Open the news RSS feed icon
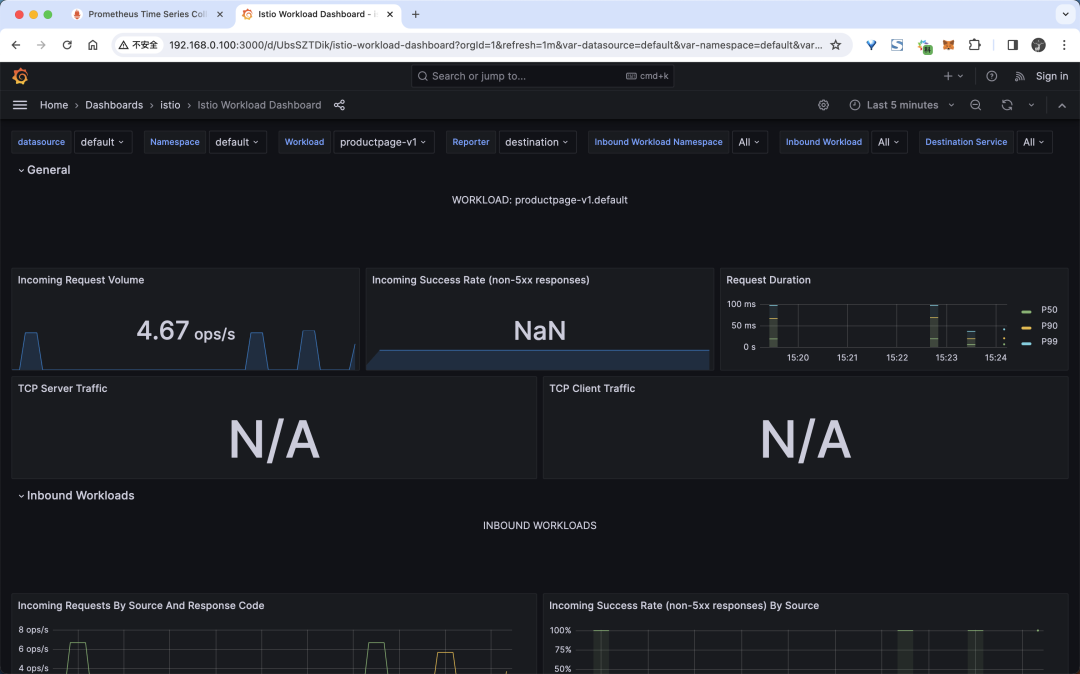Screen dimensions: 1080x674 [x=1019, y=76]
